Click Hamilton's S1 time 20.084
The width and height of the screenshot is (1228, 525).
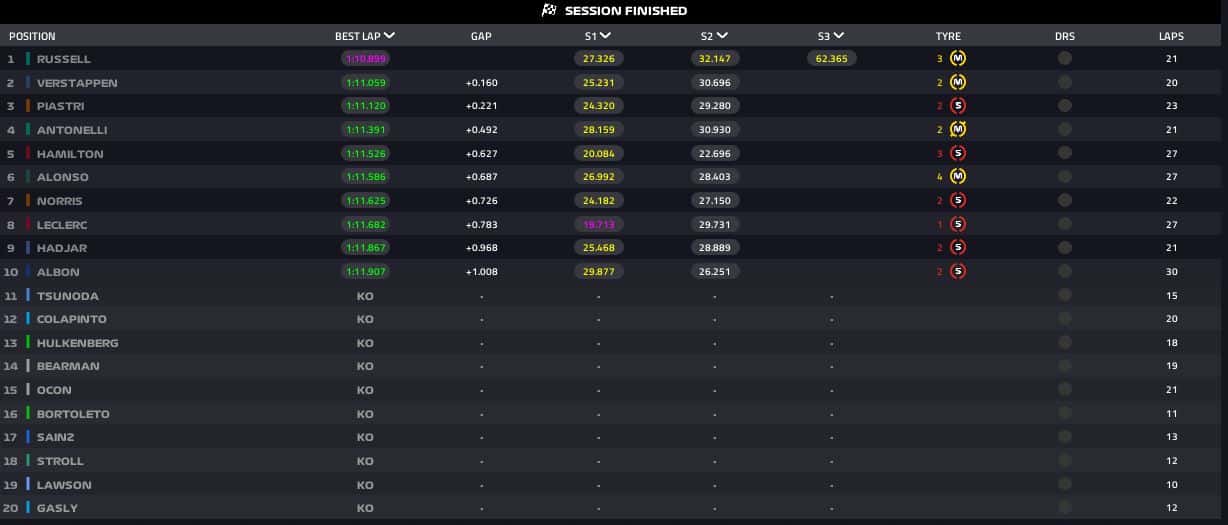click(598, 153)
